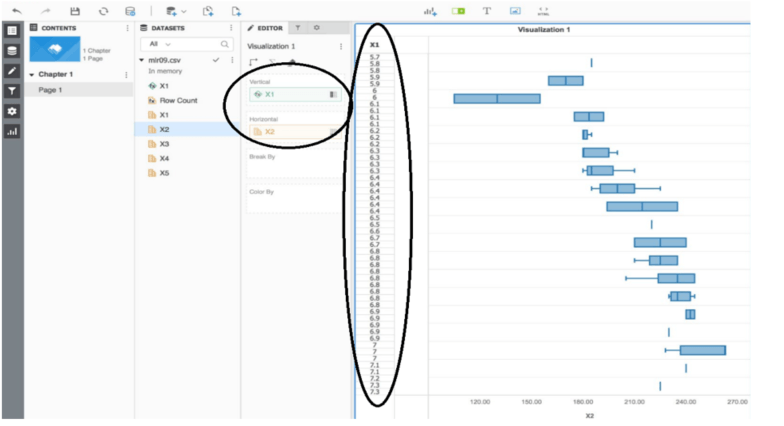Insert an image using the toolbar icon
The height and width of the screenshot is (426, 784).
pyautogui.click(x=515, y=10)
